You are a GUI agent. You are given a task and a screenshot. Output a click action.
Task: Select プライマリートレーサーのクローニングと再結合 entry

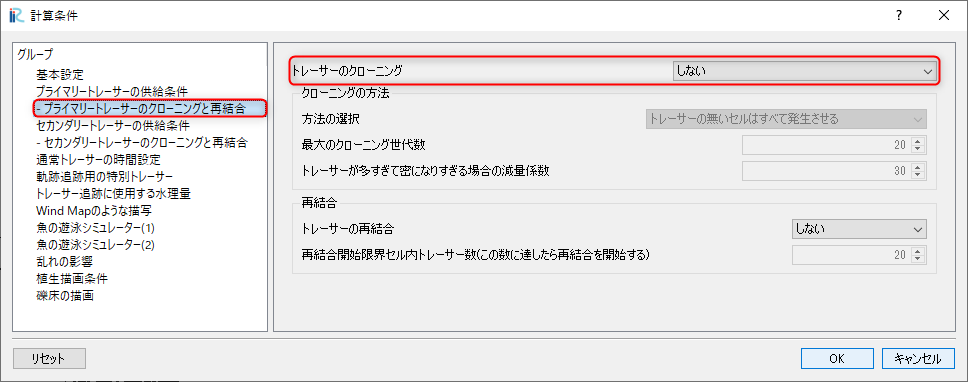pyautogui.click(x=141, y=109)
